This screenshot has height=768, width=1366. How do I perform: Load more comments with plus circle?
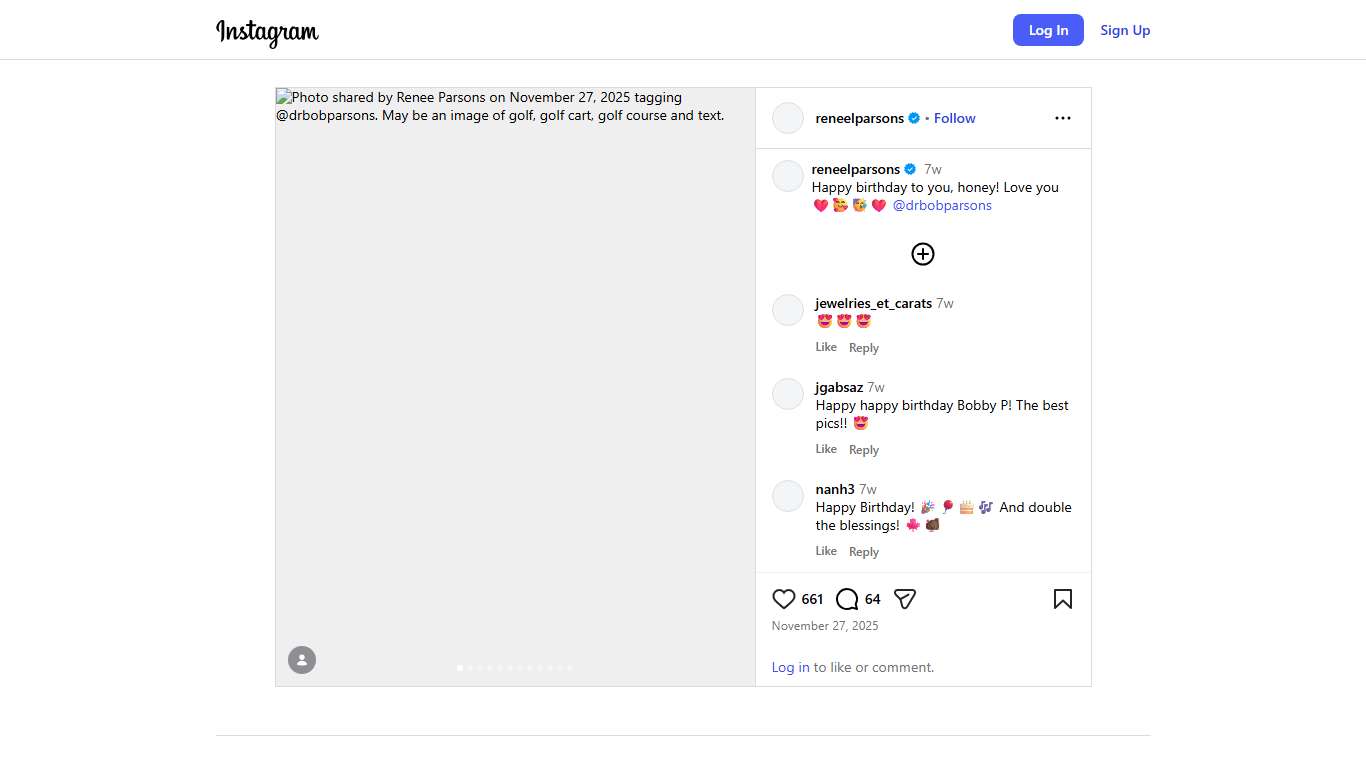[922, 254]
